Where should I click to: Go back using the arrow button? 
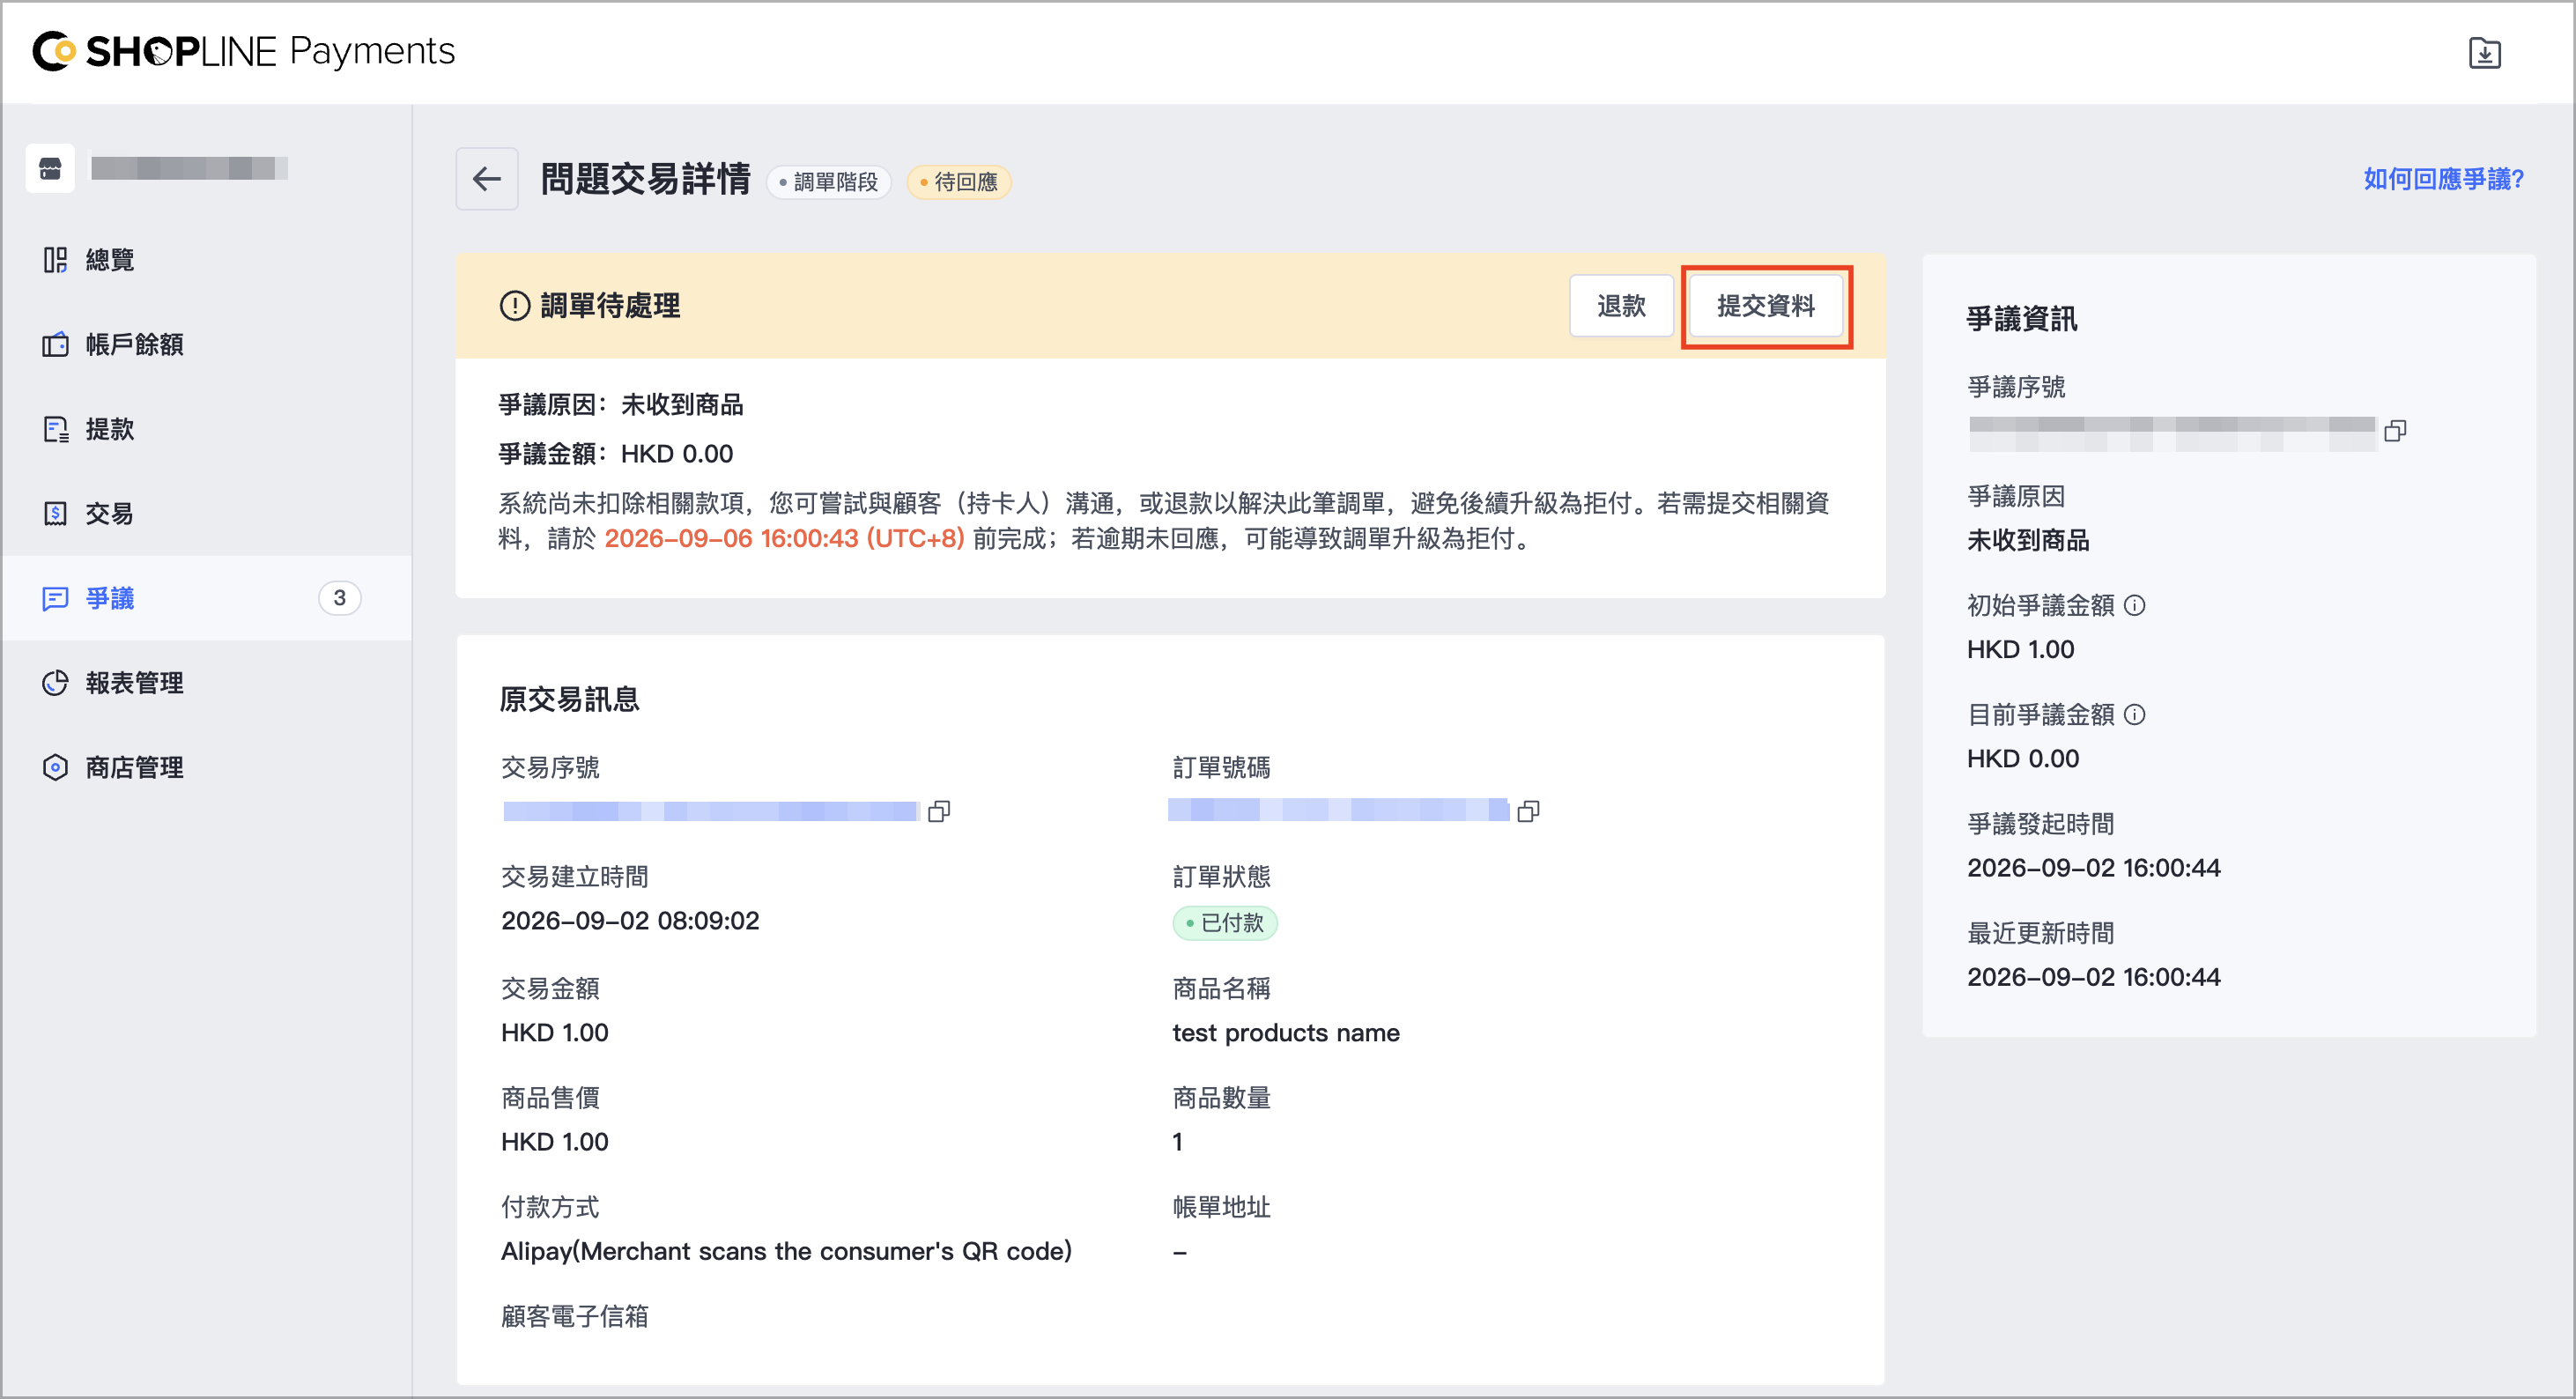pyautogui.click(x=487, y=179)
